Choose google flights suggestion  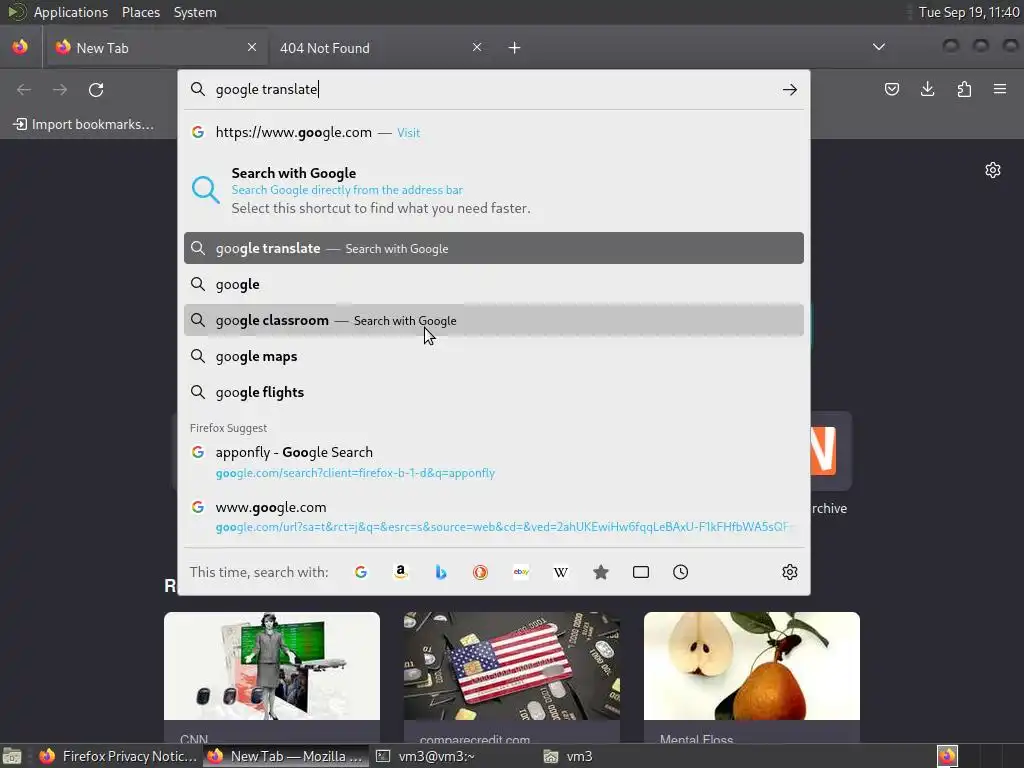(494, 392)
